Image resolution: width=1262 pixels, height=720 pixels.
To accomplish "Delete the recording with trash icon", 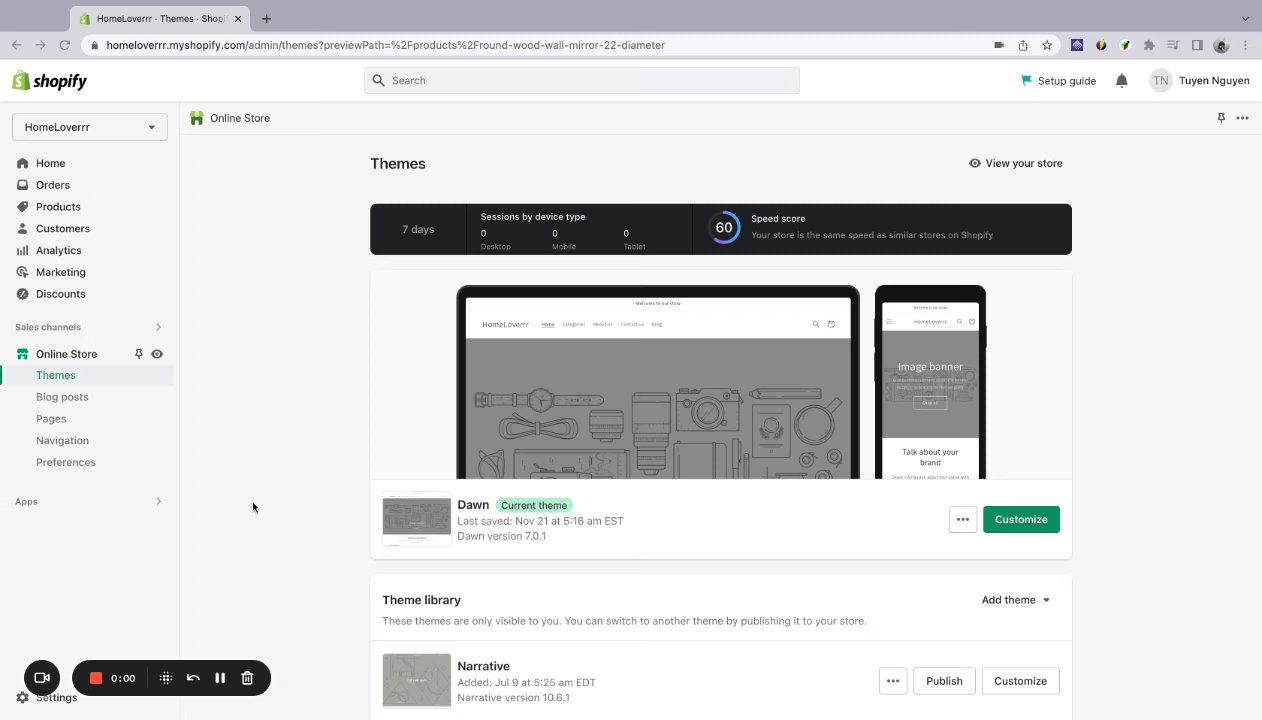I will tap(247, 678).
